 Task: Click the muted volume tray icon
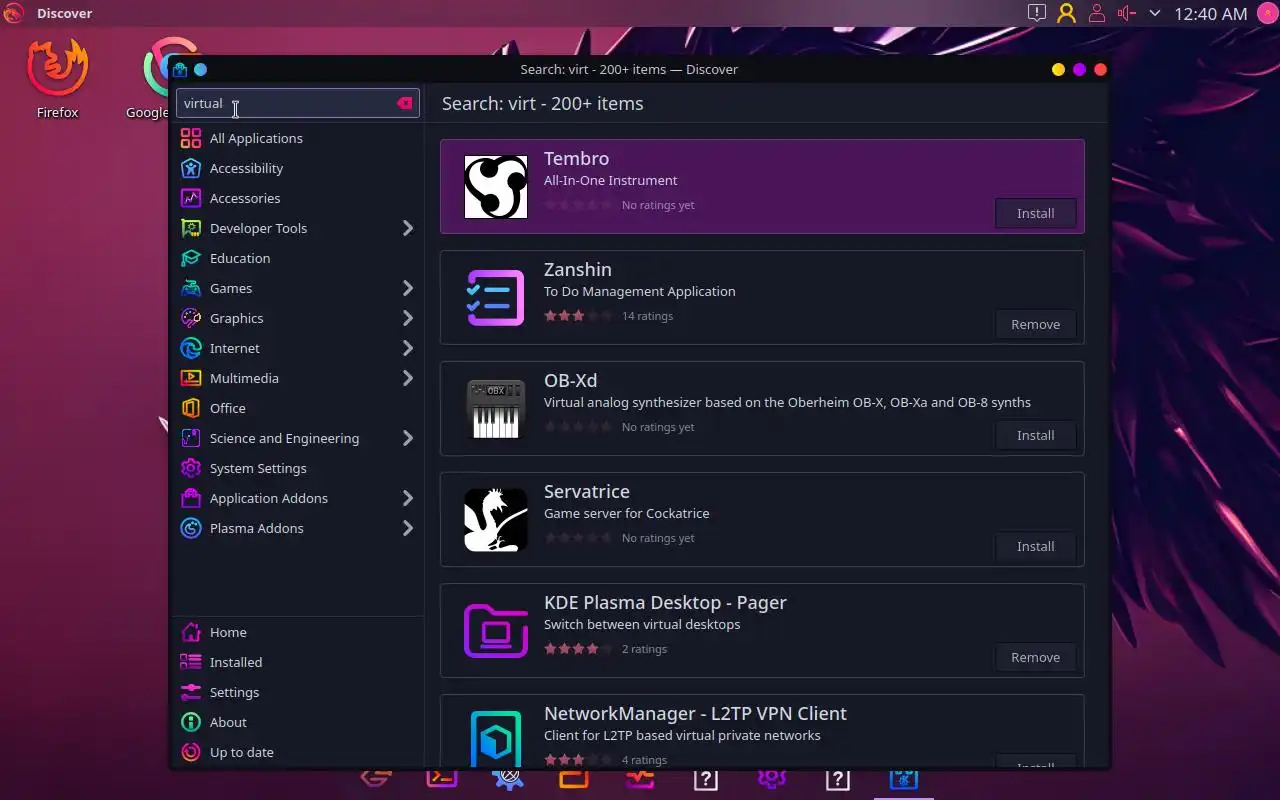pyautogui.click(x=1127, y=13)
